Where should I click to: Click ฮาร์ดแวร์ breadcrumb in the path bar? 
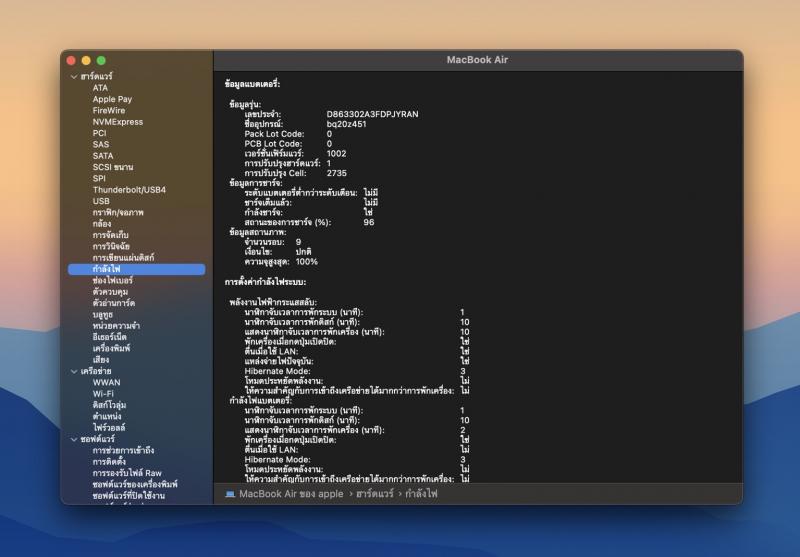click(x=375, y=494)
